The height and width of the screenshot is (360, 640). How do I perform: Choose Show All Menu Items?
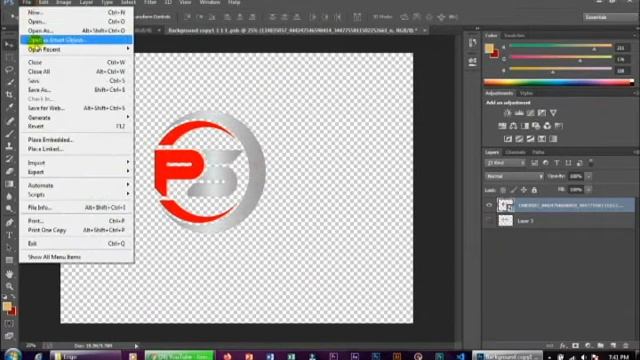pyautogui.click(x=76, y=257)
